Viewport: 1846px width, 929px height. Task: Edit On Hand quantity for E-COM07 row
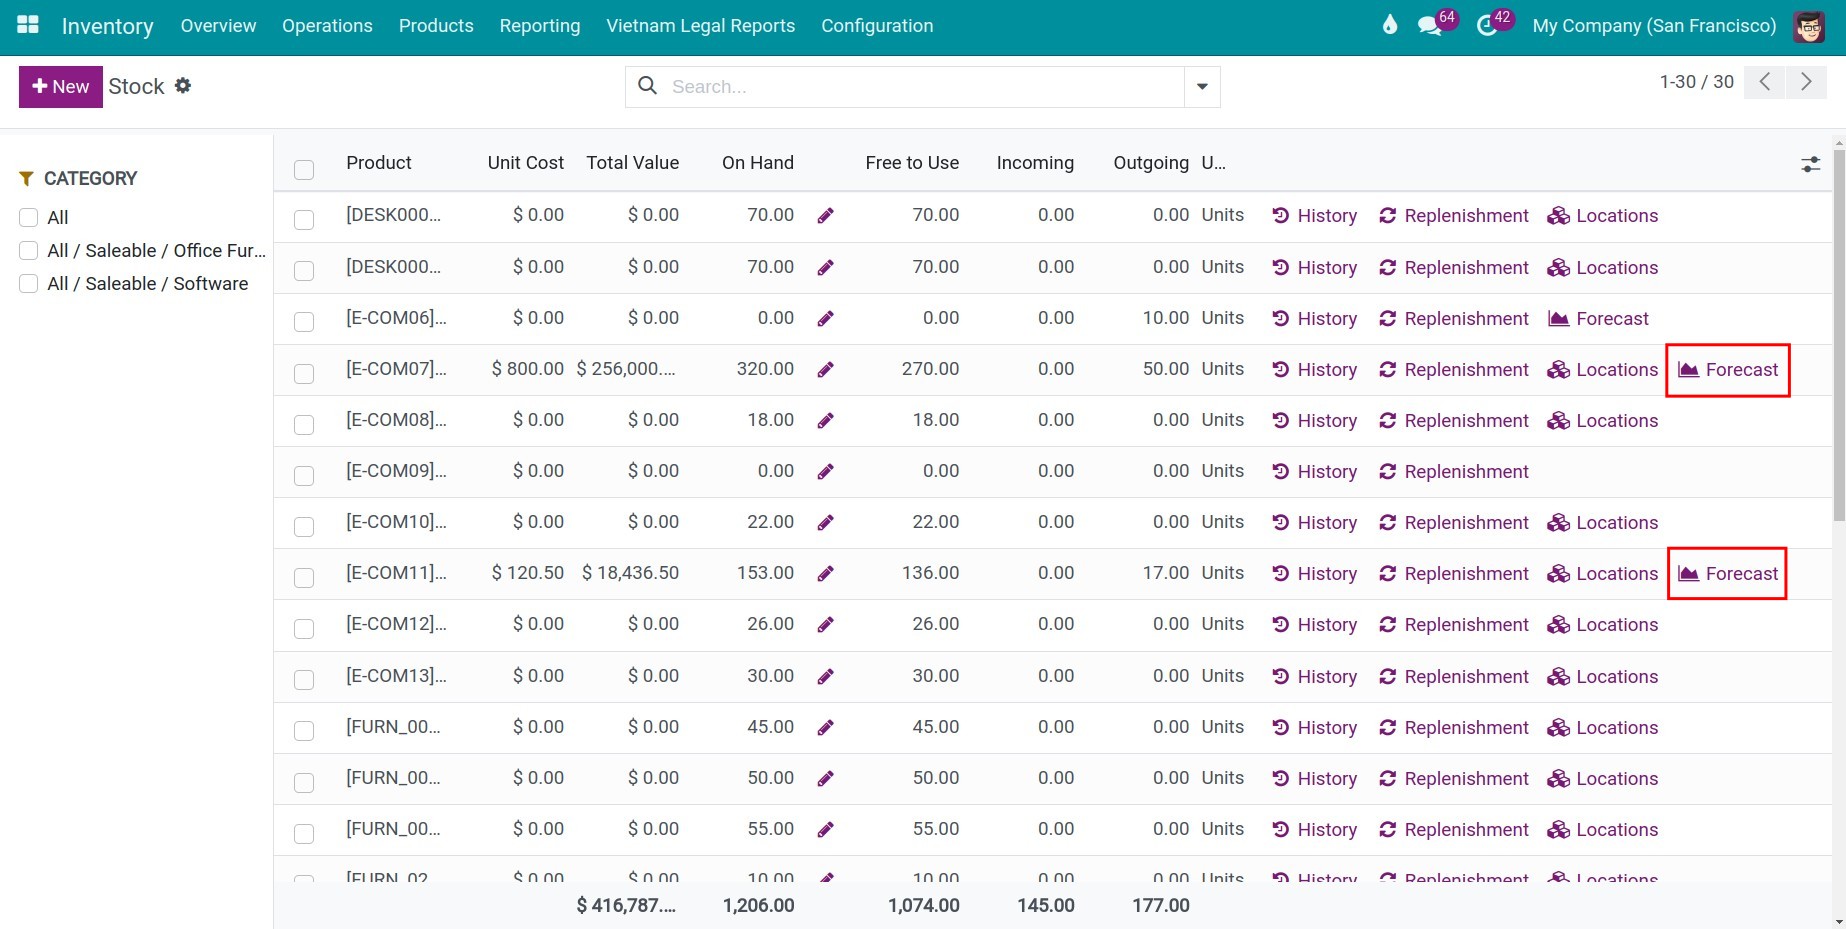pyautogui.click(x=825, y=370)
